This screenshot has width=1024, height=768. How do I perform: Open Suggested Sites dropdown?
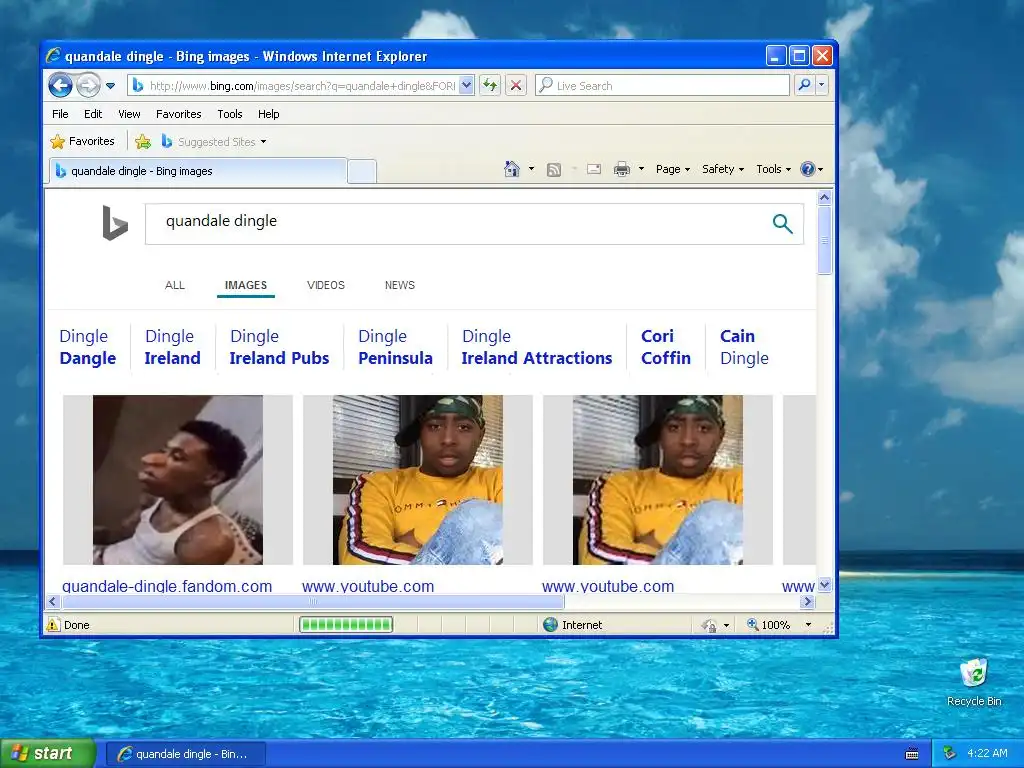[x=214, y=141]
